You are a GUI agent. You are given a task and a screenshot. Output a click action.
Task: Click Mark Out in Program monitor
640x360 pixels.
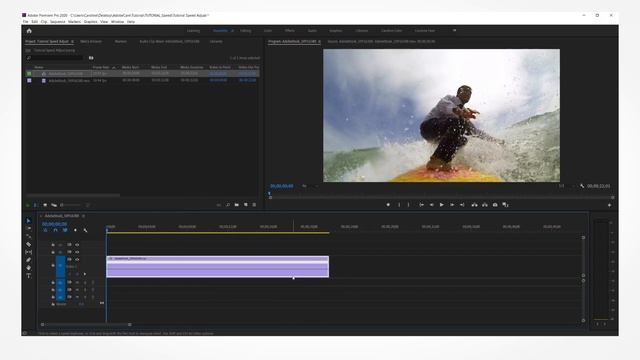pyautogui.click(x=409, y=205)
